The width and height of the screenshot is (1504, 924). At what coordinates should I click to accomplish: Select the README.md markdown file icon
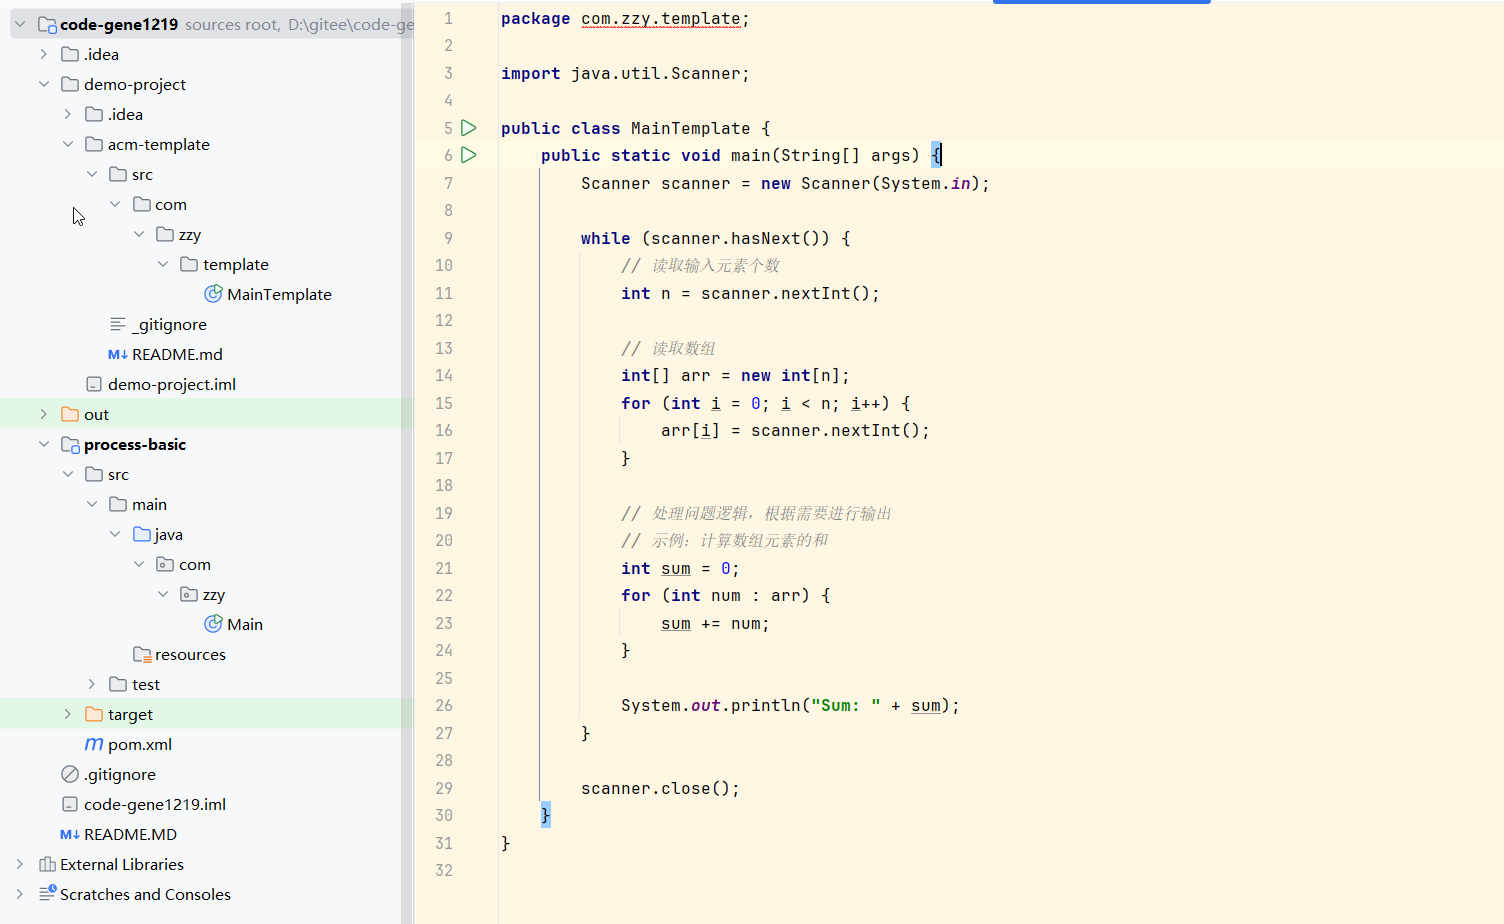pos(117,354)
